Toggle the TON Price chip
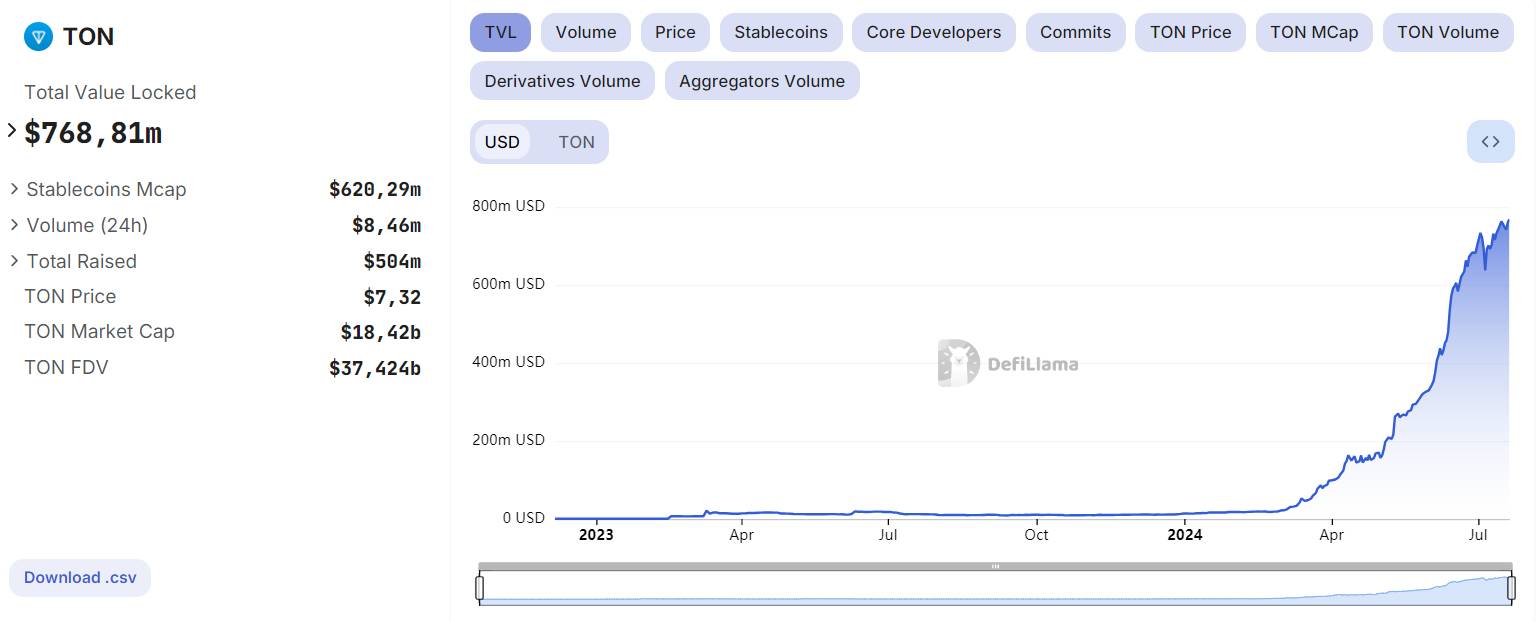The image size is (1539, 622). click(x=1190, y=32)
